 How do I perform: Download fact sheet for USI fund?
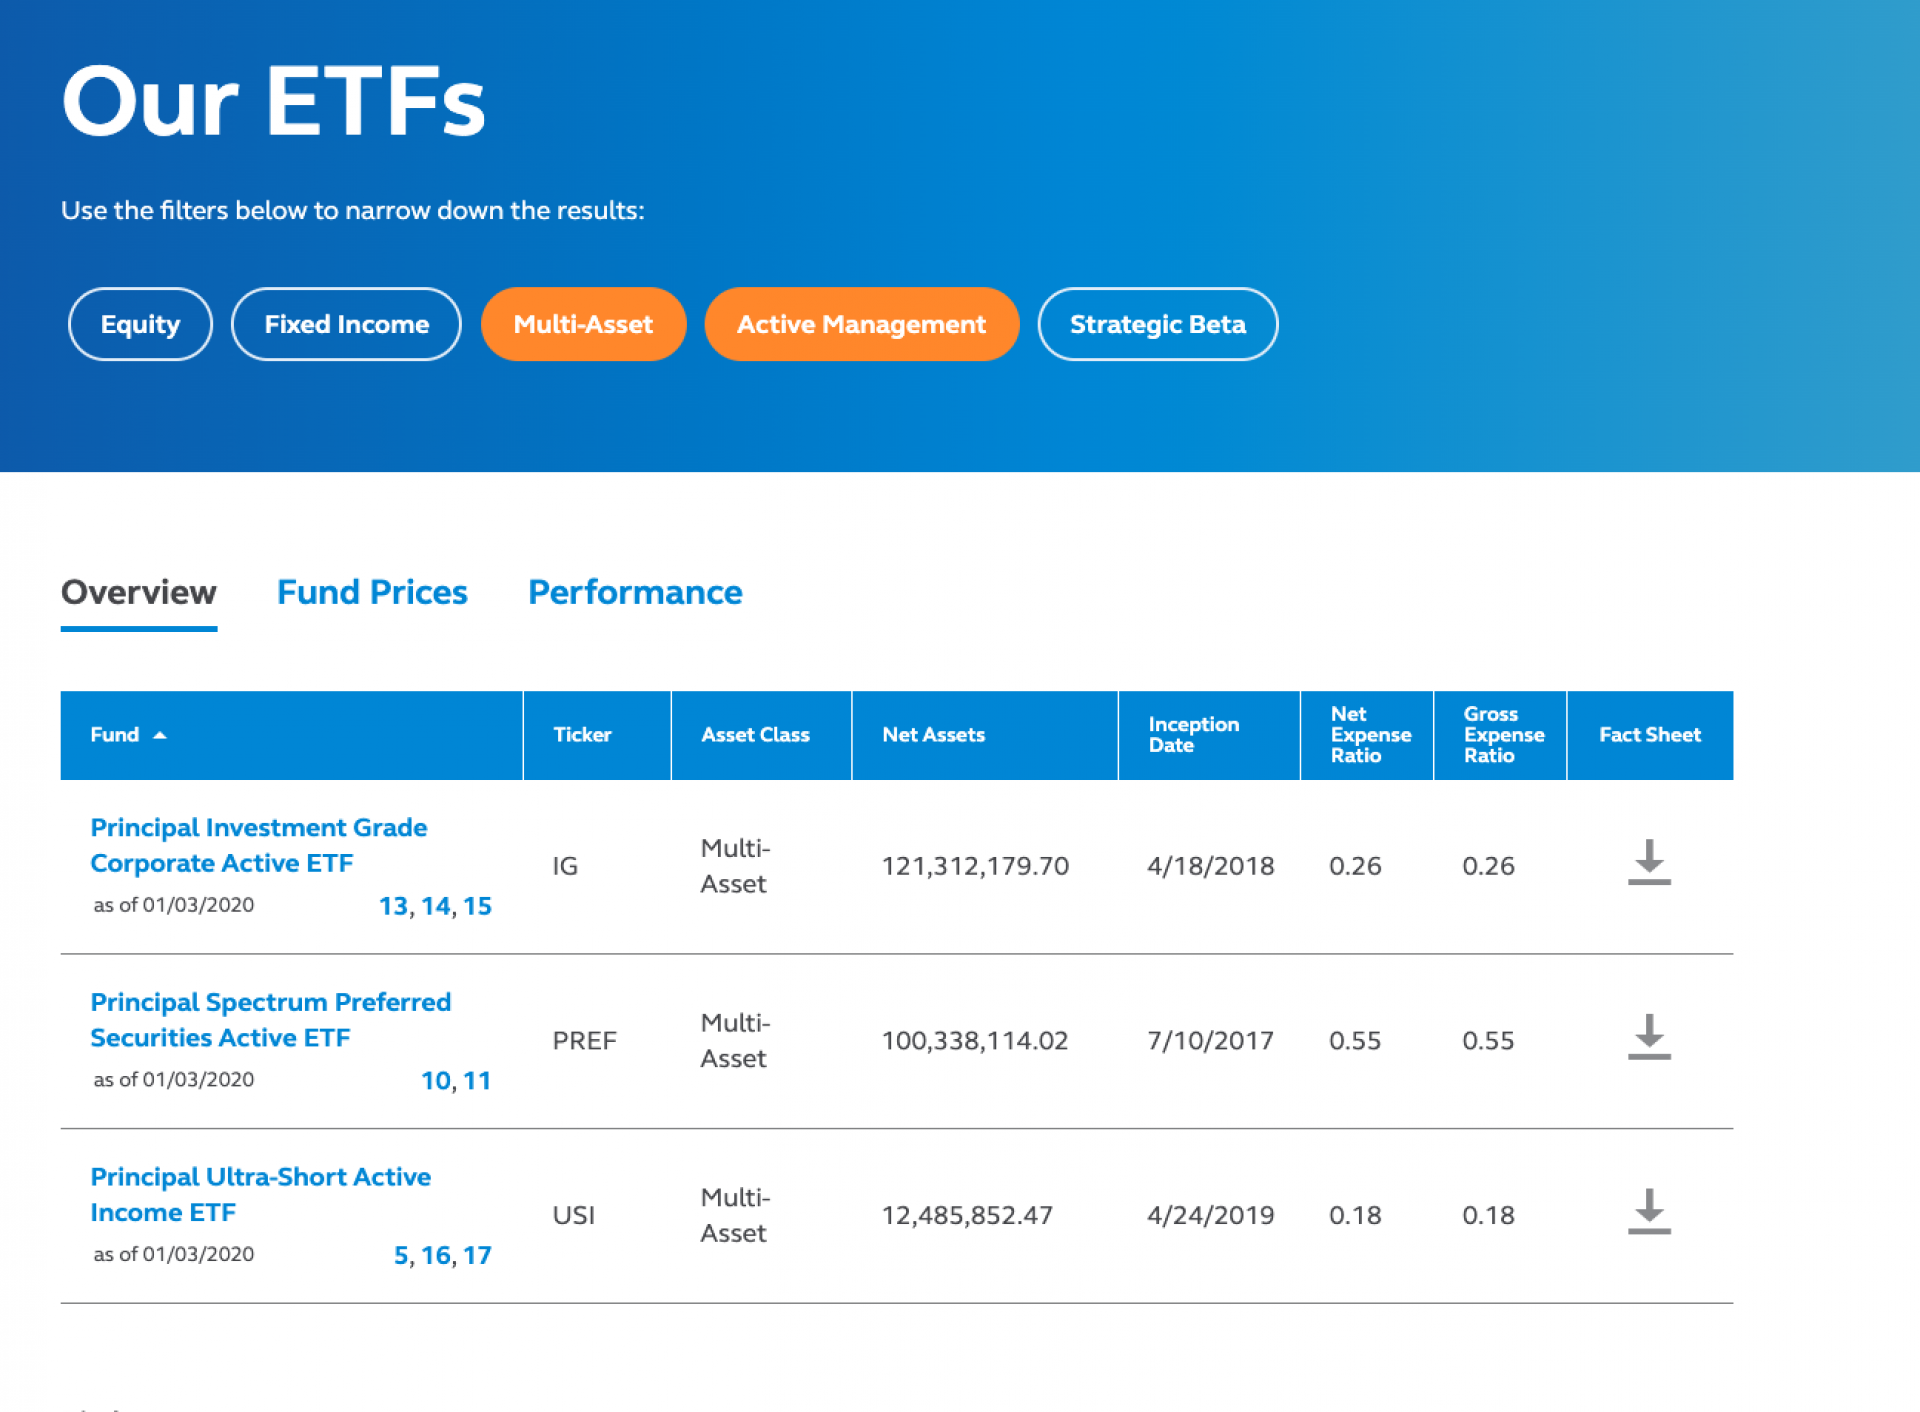pyautogui.click(x=1648, y=1212)
